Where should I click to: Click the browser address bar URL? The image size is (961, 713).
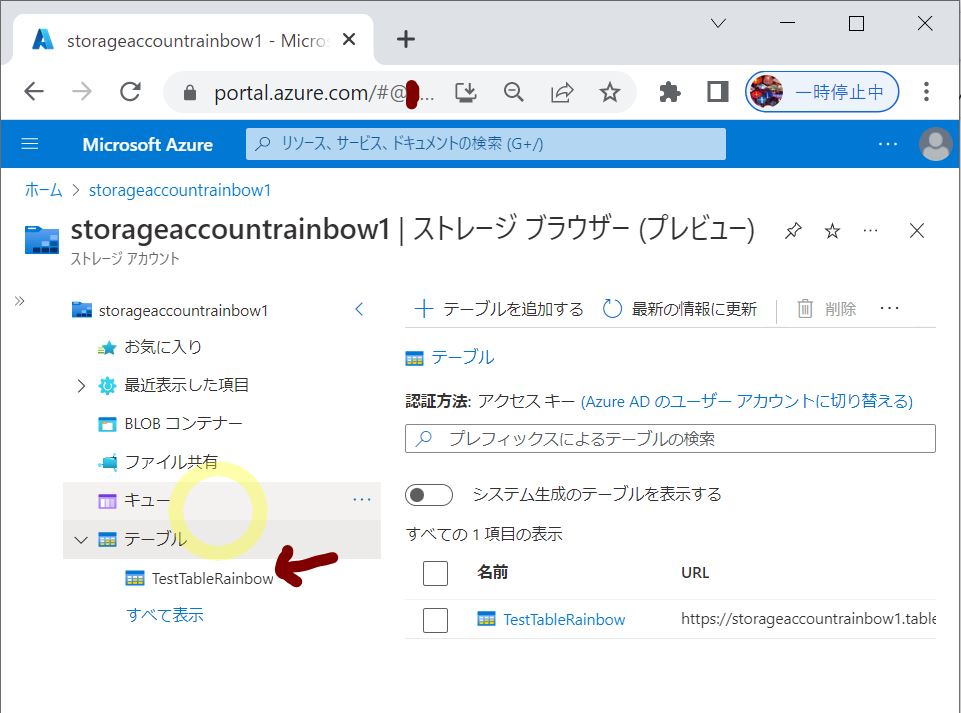324,93
